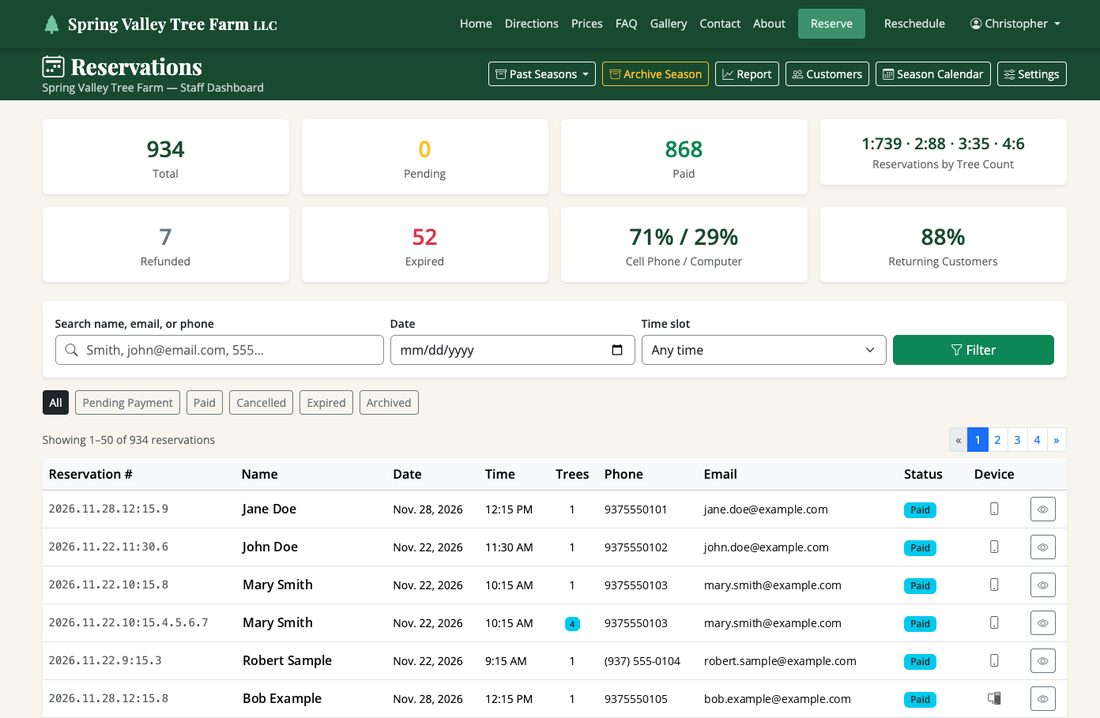Click the 934 Total stat card
Image resolution: width=1100 pixels, height=718 pixels.
coord(166,157)
